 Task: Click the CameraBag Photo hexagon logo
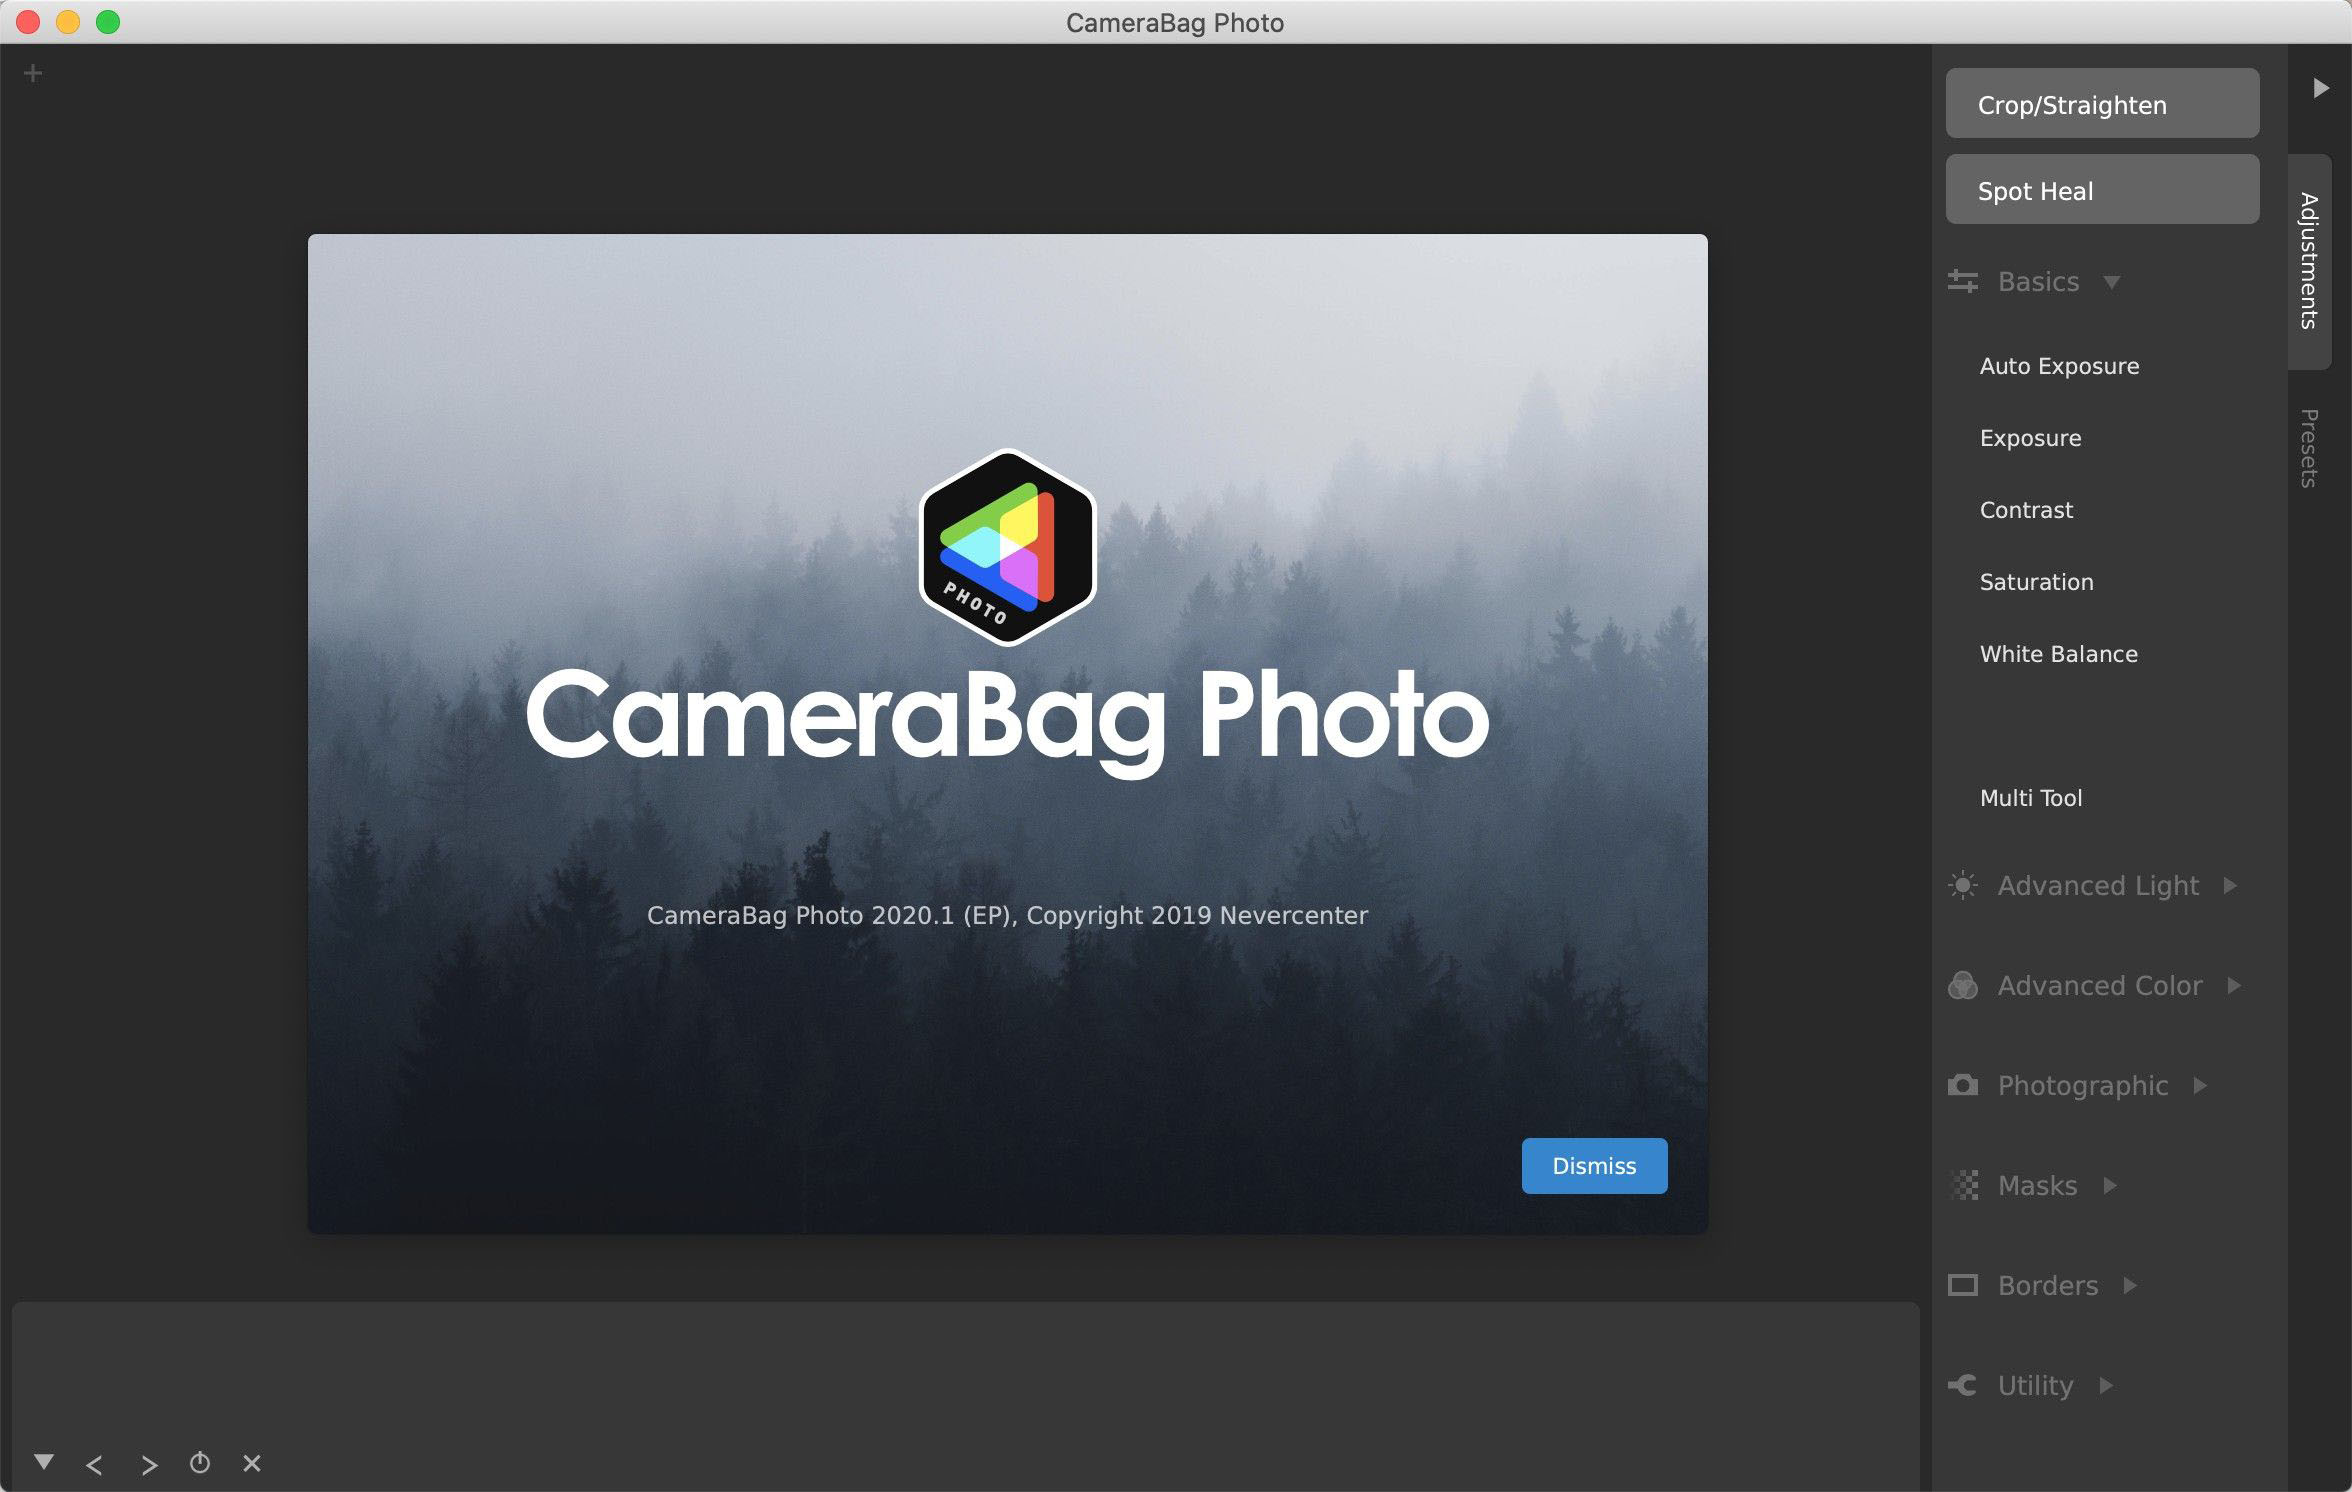pos(1007,547)
